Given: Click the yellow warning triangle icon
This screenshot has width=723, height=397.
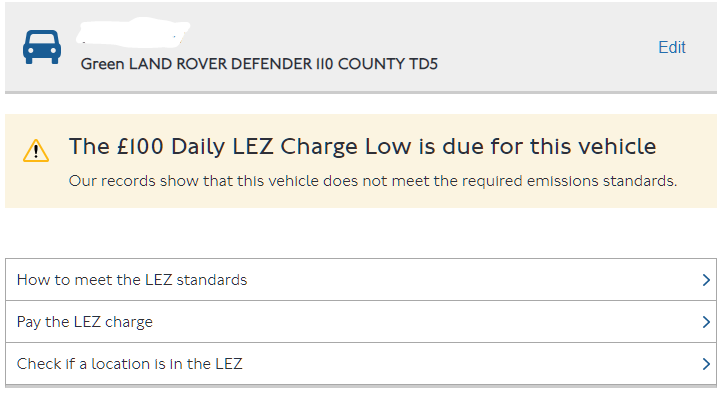Looking at the screenshot, I should pyautogui.click(x=36, y=151).
